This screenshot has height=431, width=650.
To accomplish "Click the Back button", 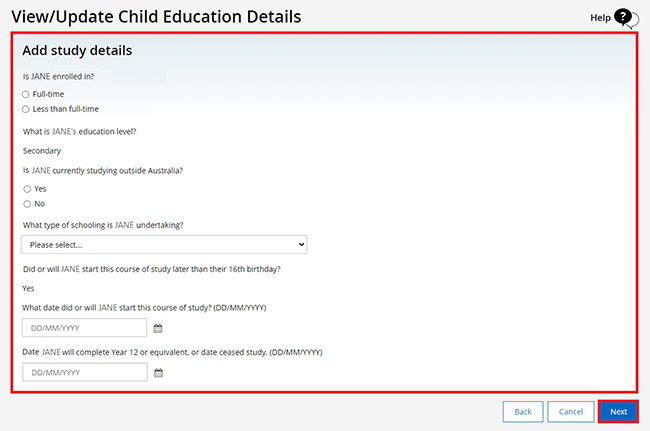I will pos(523,412).
